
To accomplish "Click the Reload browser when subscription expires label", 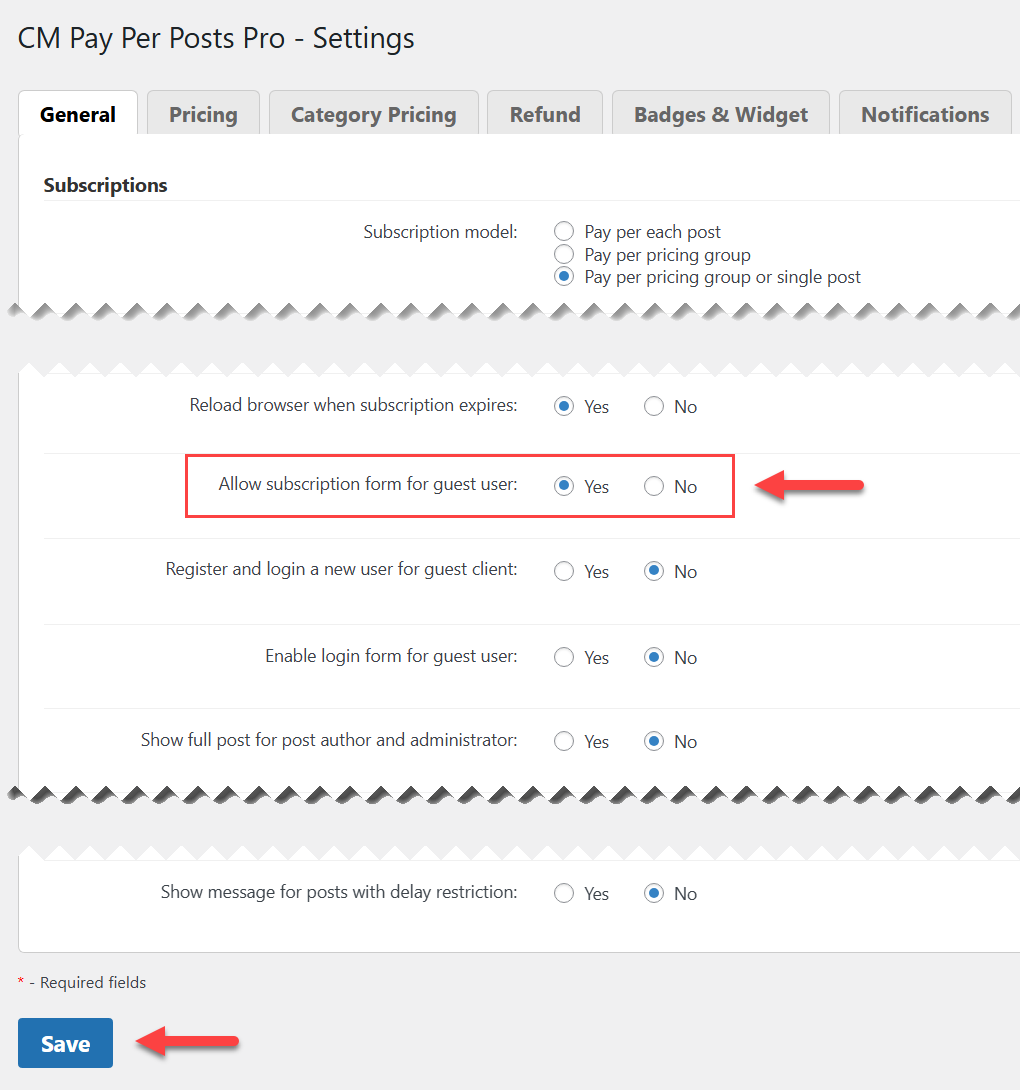I will pyautogui.click(x=353, y=405).
